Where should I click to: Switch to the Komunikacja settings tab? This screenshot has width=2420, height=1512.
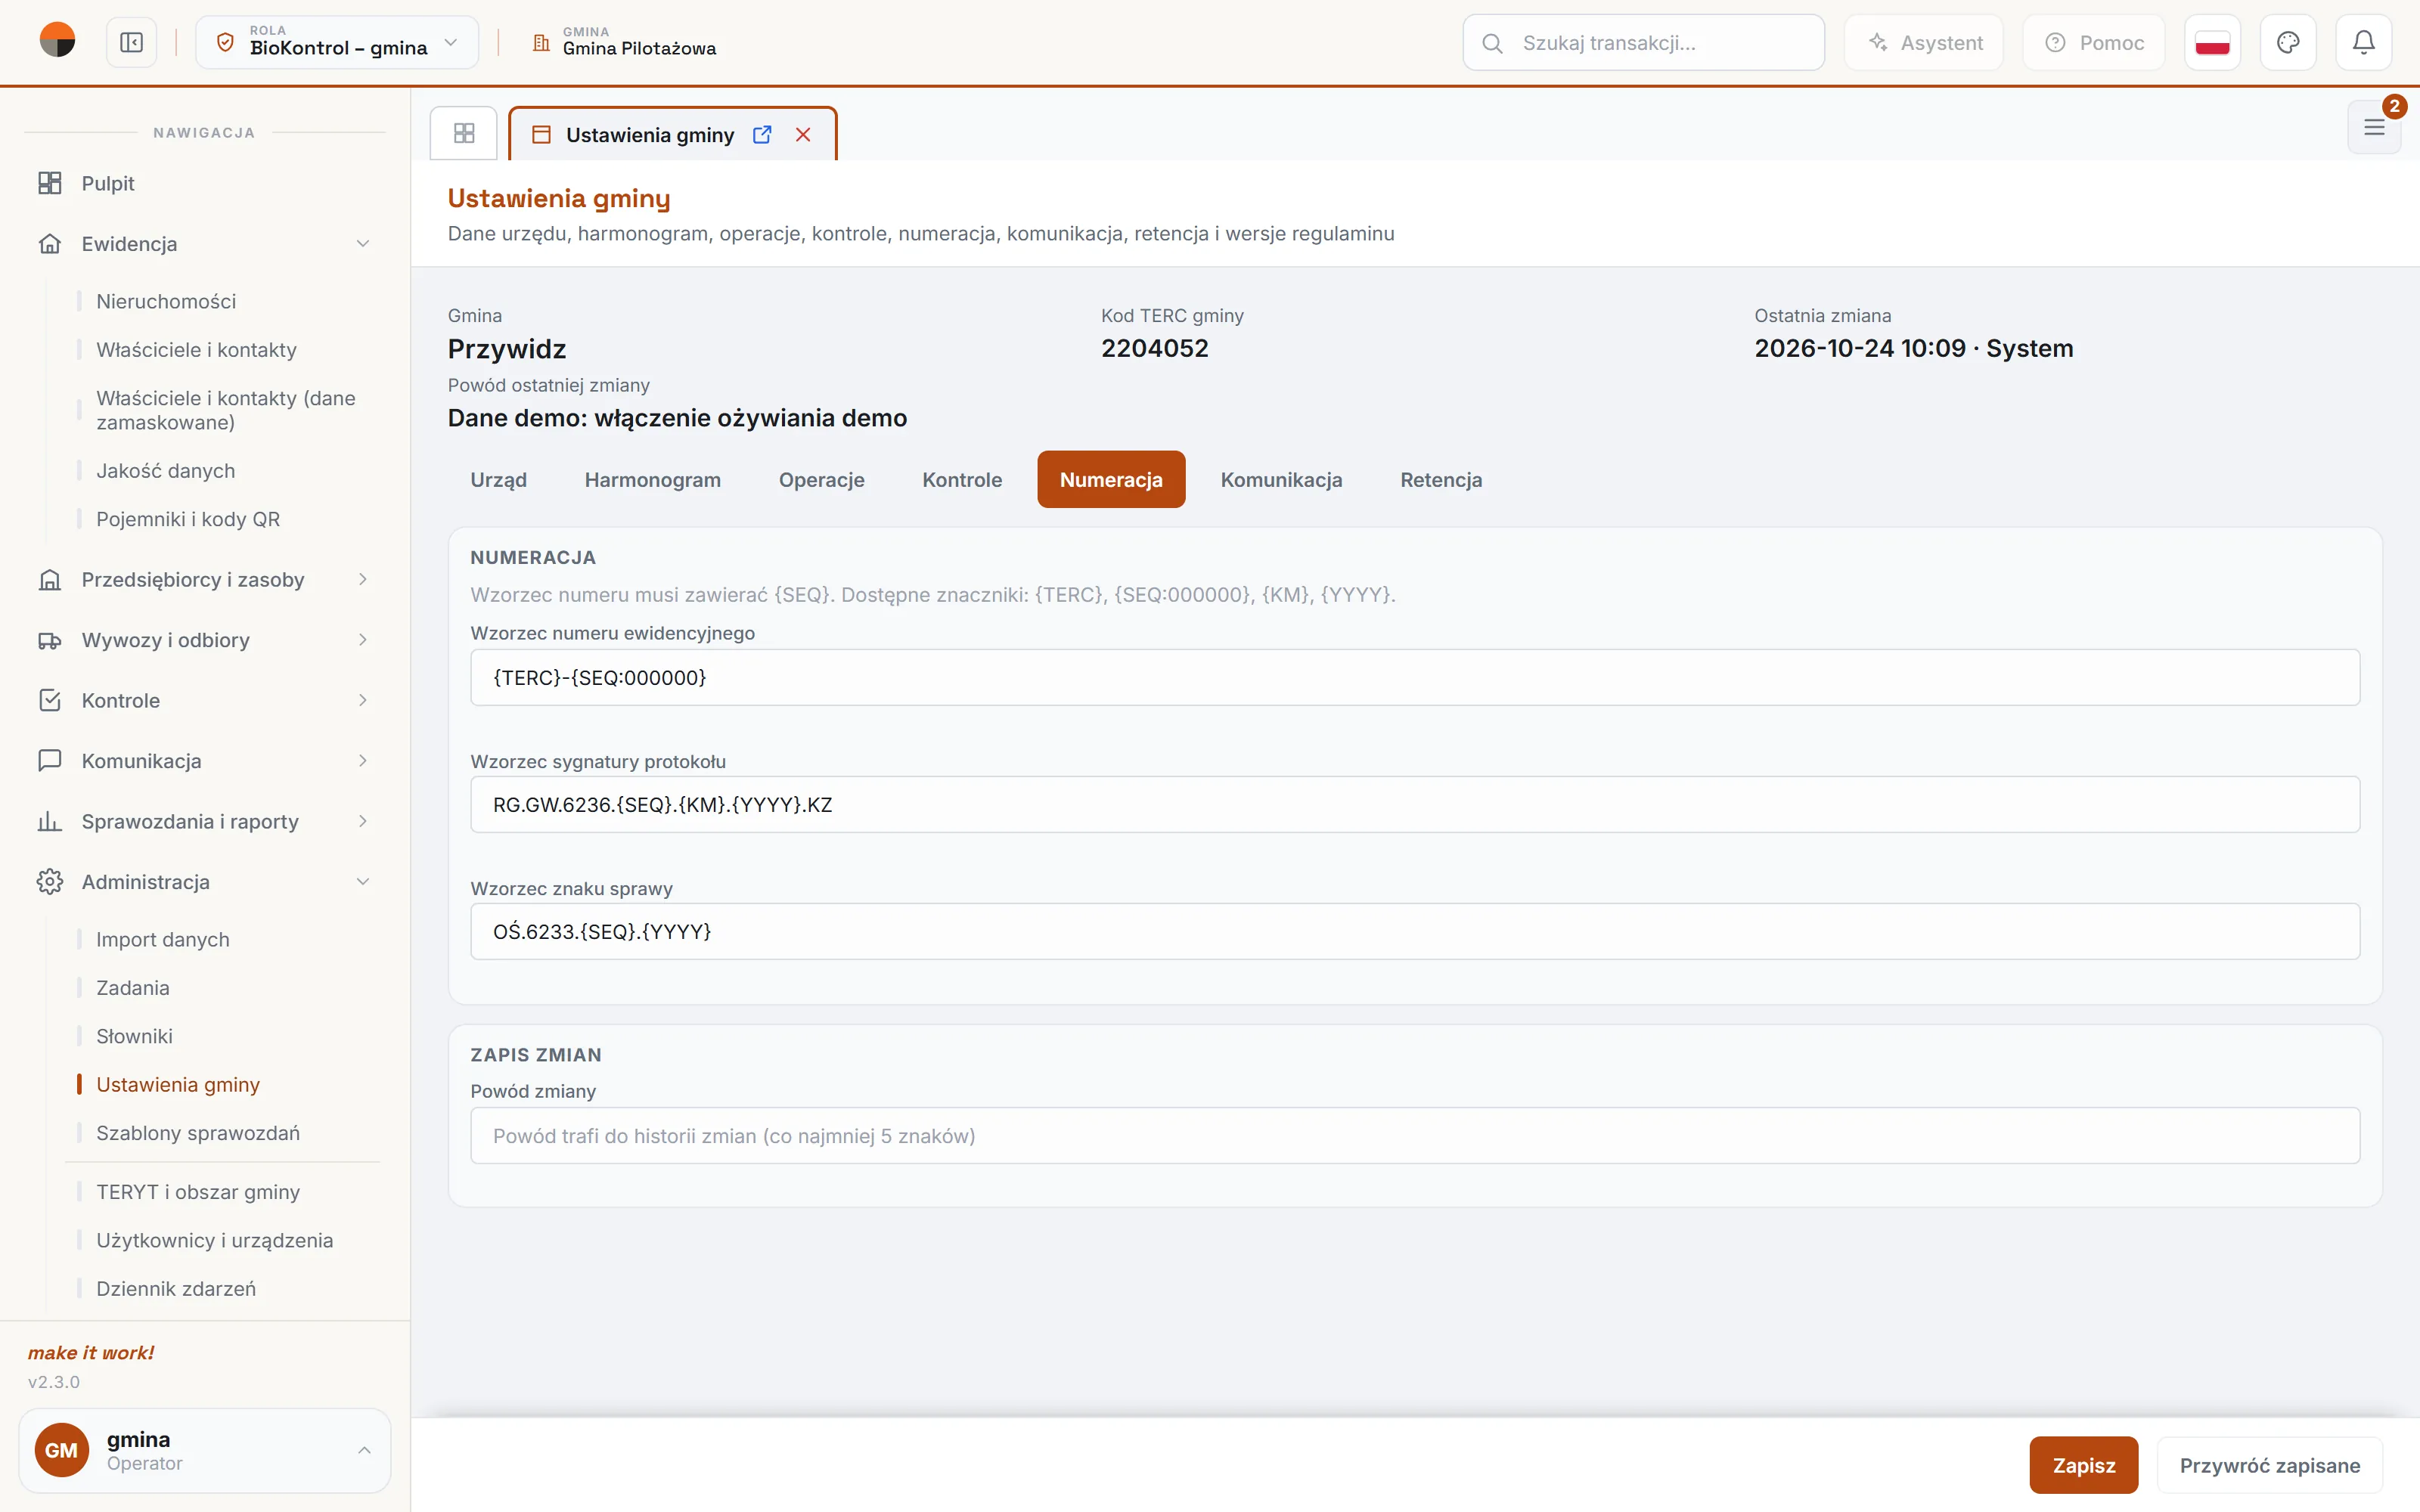1281,480
